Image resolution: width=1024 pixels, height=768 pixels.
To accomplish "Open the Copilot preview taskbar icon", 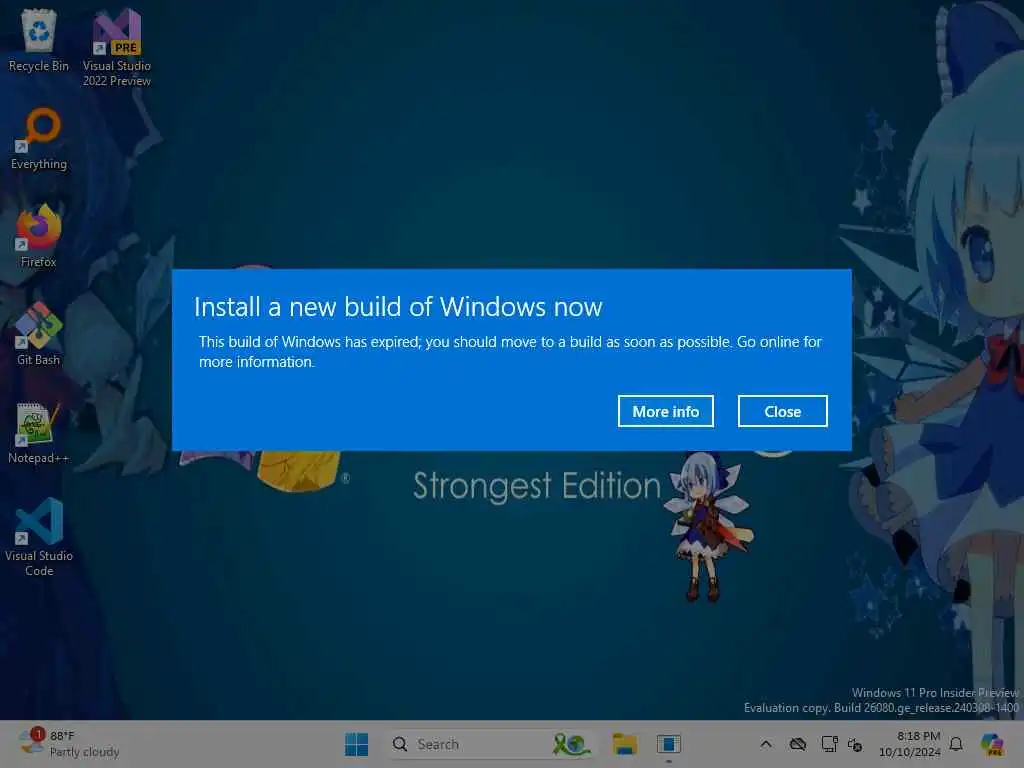I will [993, 744].
